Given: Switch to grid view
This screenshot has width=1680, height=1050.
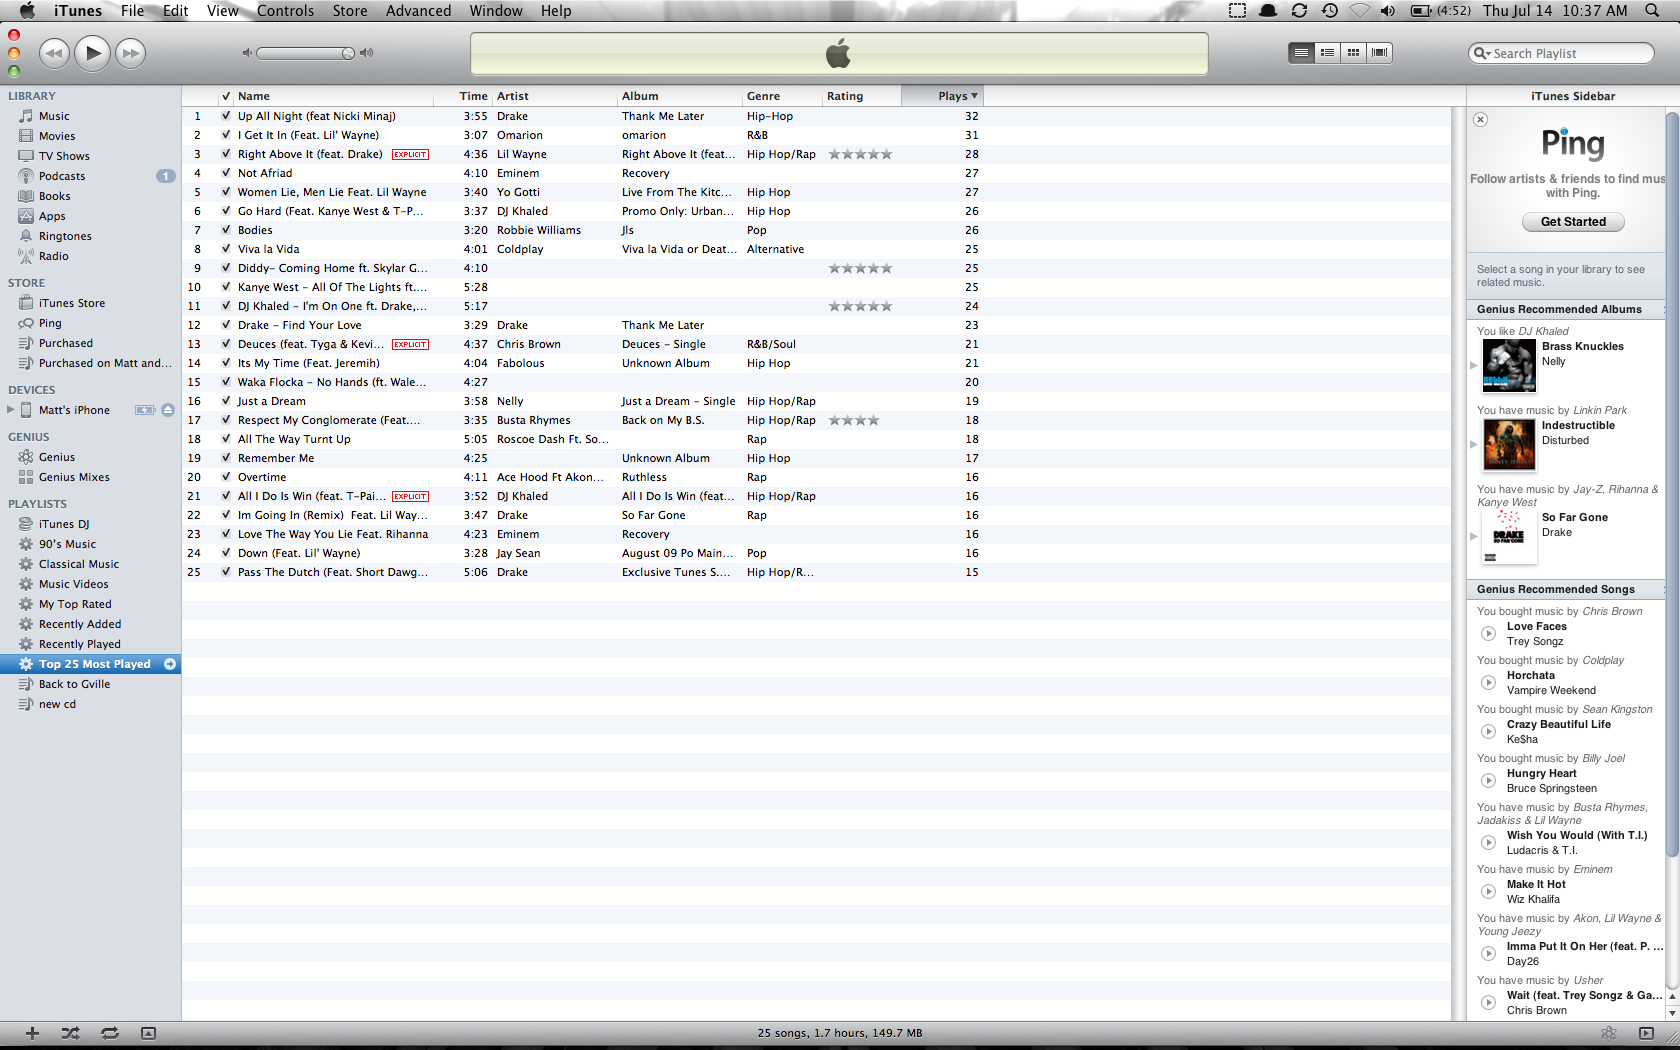Looking at the screenshot, I should click(x=1353, y=53).
